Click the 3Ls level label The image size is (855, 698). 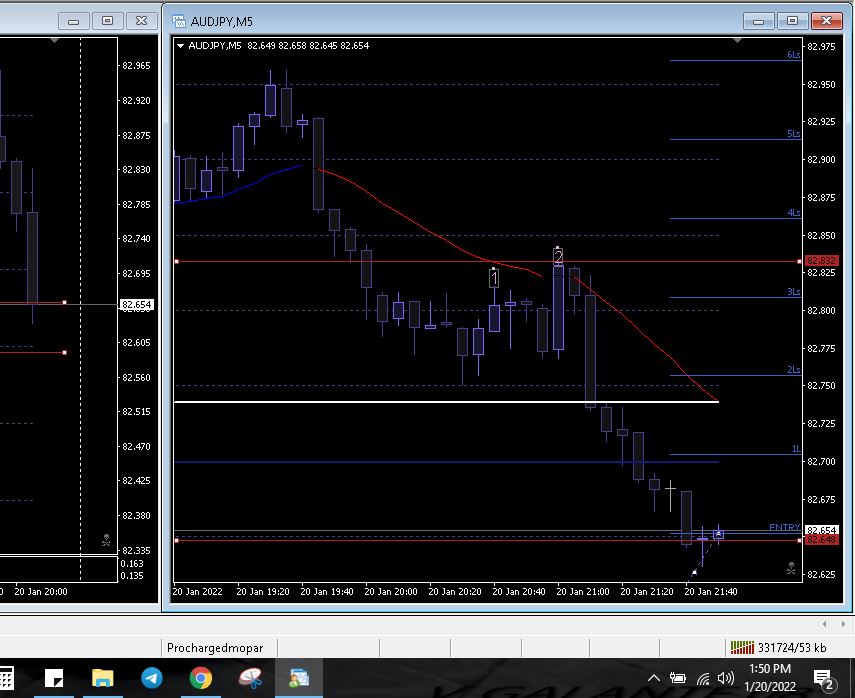(x=793, y=292)
